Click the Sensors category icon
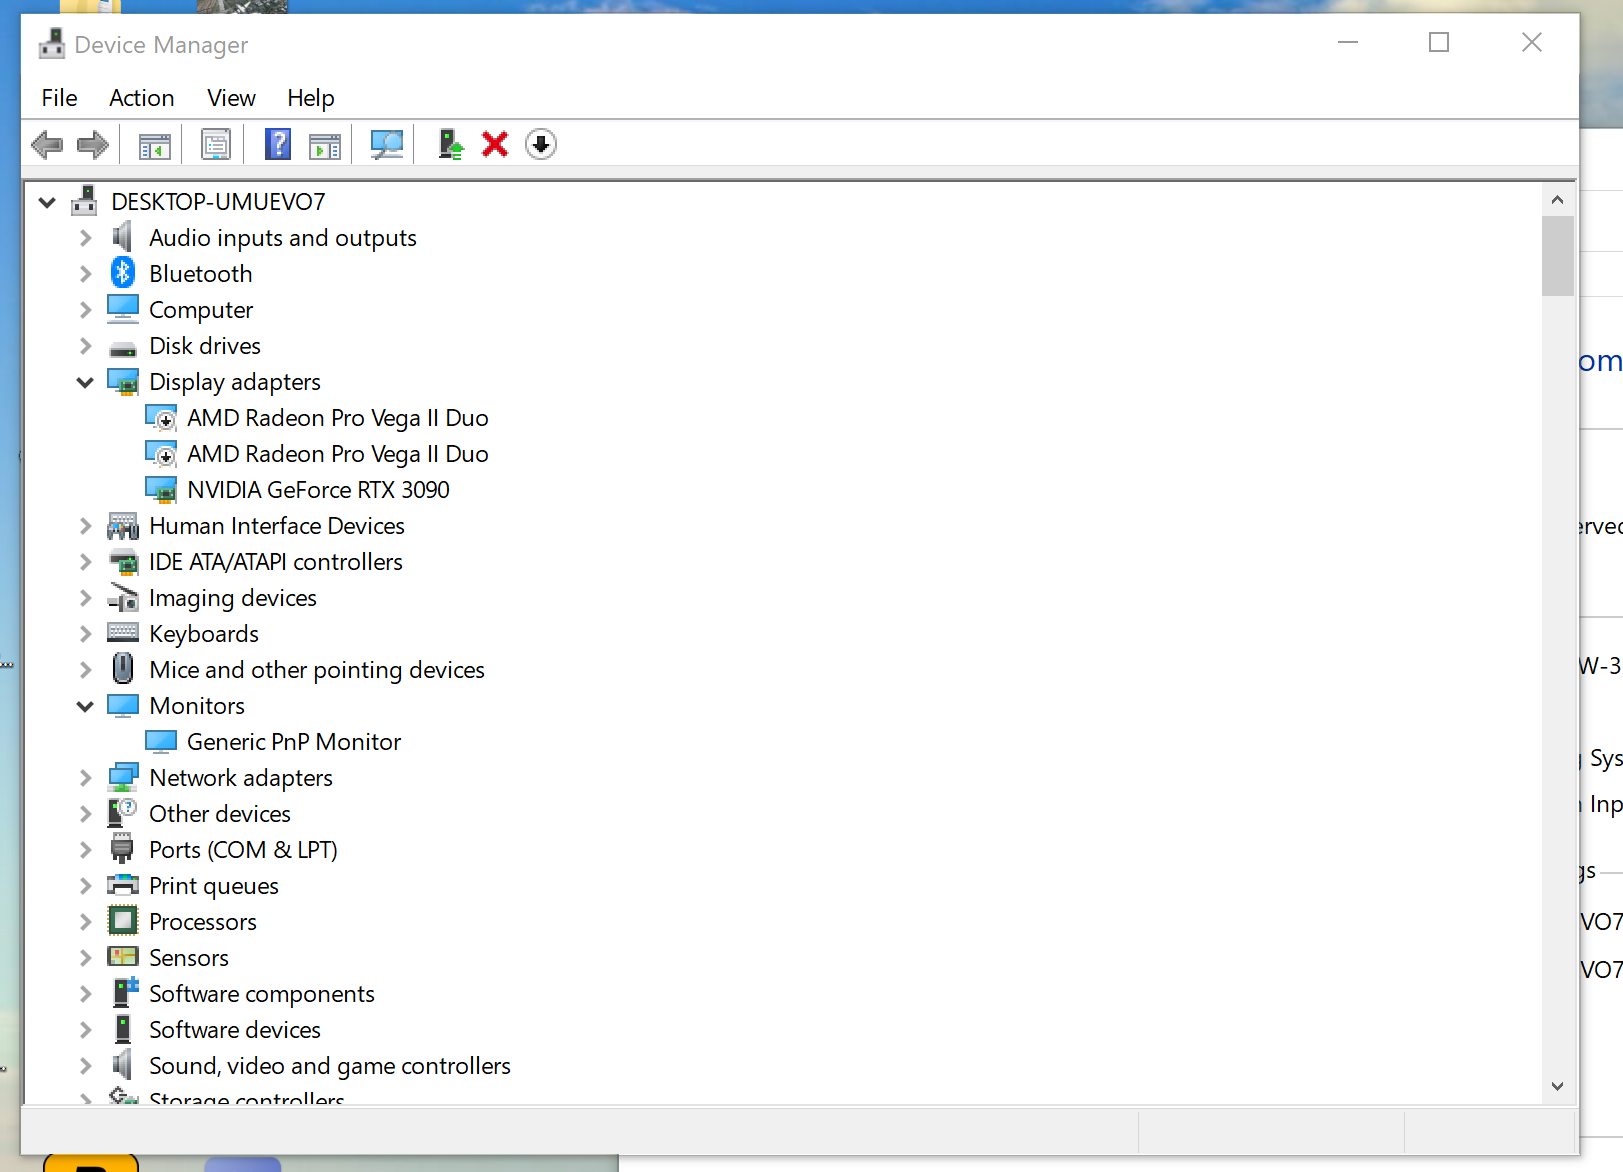The width and height of the screenshot is (1623, 1172). tap(123, 957)
